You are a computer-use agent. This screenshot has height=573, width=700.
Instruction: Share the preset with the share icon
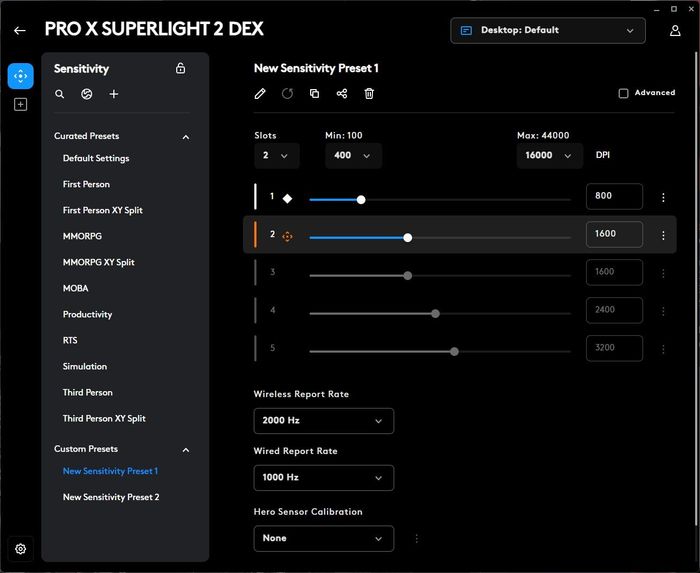[x=342, y=94]
